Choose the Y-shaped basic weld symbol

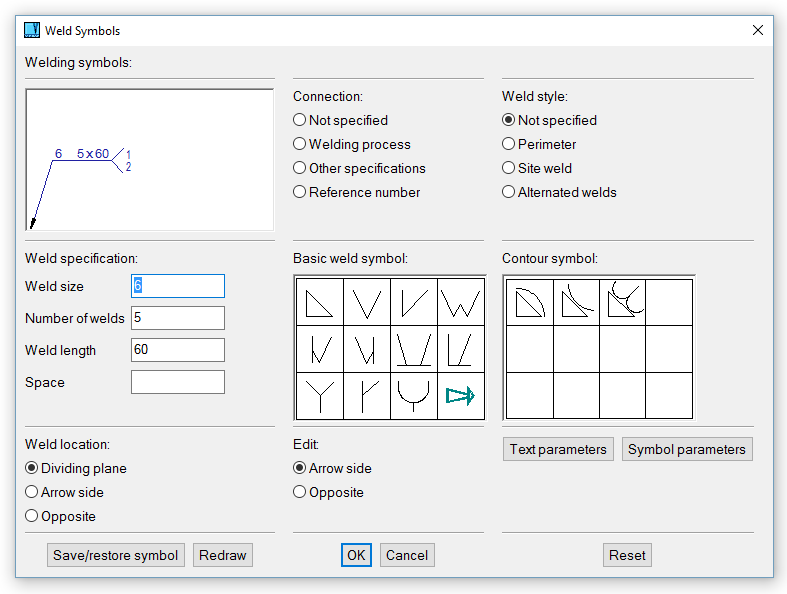[x=319, y=396]
